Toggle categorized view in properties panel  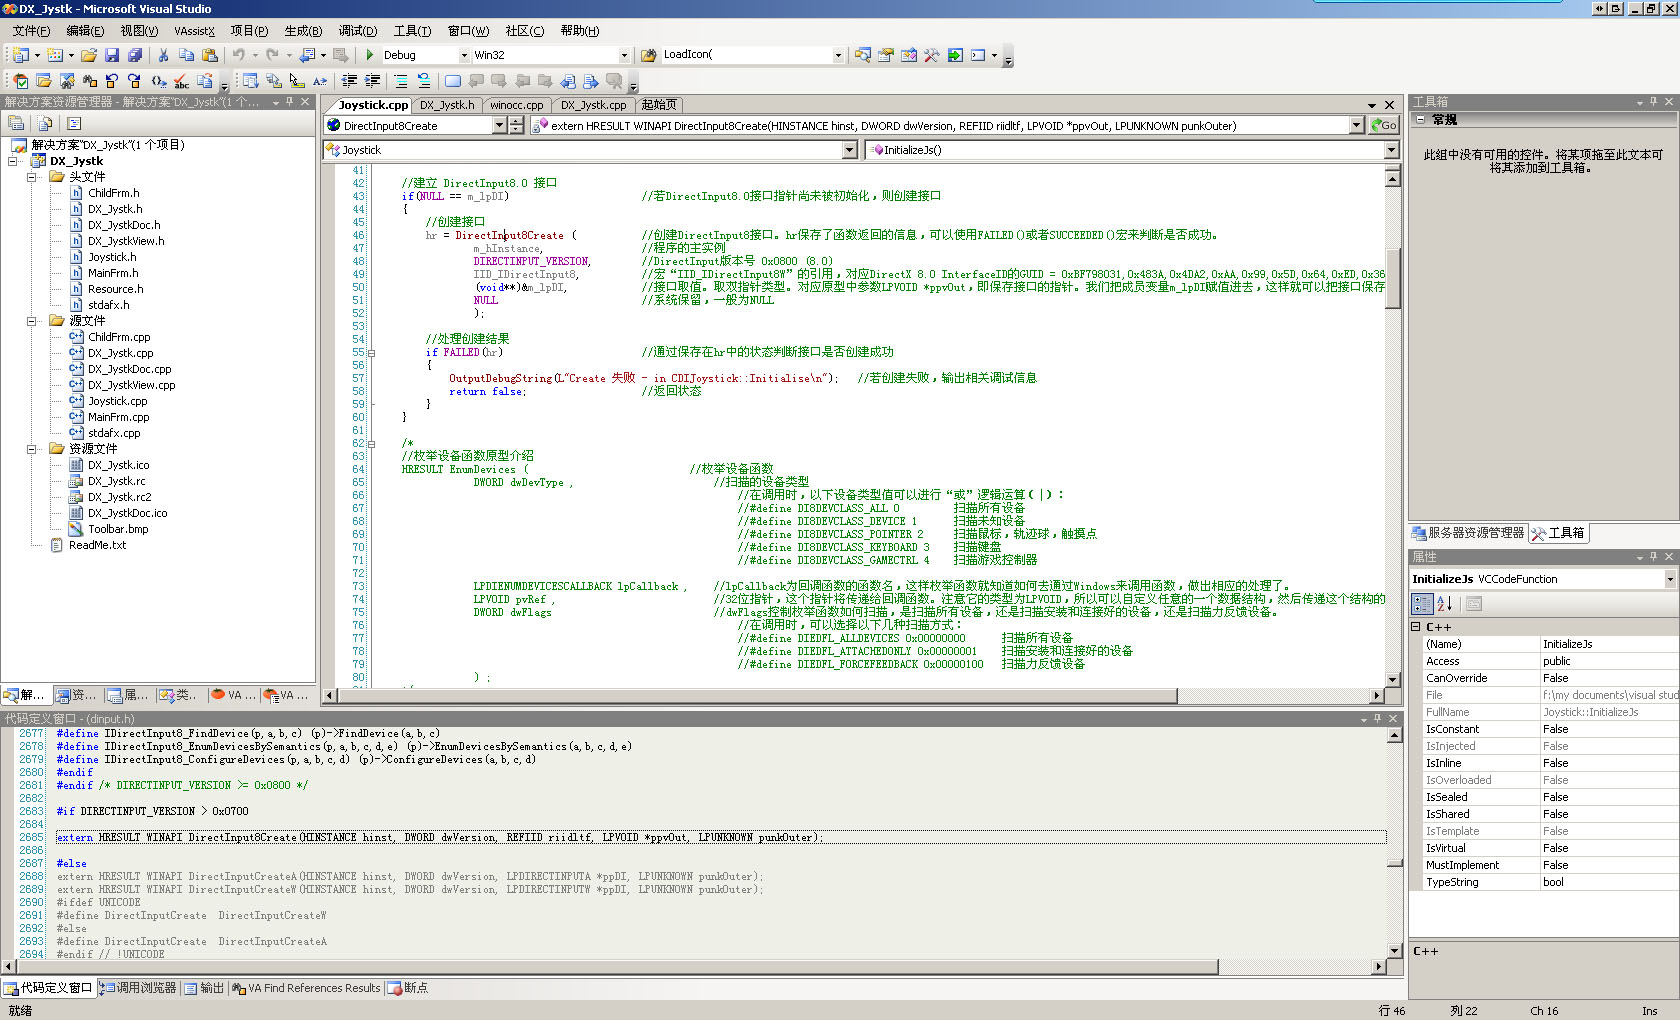pos(1422,603)
